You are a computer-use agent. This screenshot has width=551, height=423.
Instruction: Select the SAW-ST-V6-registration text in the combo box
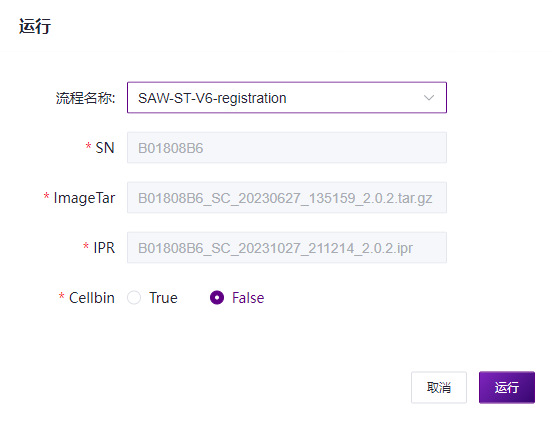pyautogui.click(x=212, y=98)
